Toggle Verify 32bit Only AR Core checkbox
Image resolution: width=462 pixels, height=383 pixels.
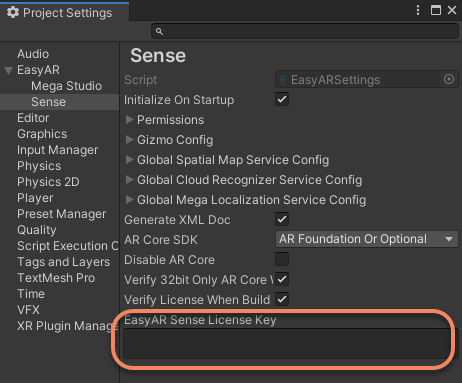coord(282,279)
